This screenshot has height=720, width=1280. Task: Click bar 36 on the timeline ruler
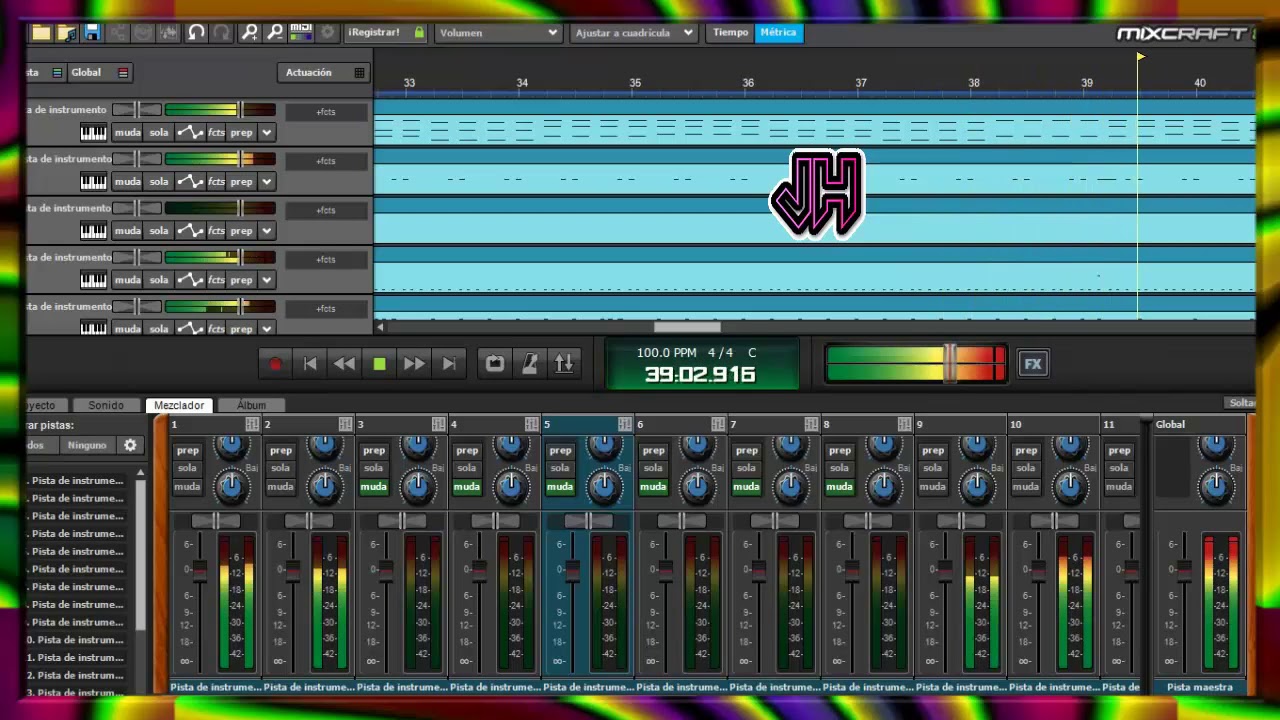tap(748, 83)
